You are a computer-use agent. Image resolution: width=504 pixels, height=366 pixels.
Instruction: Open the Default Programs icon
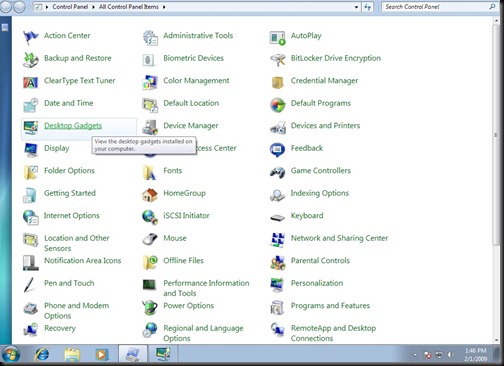pyautogui.click(x=278, y=105)
